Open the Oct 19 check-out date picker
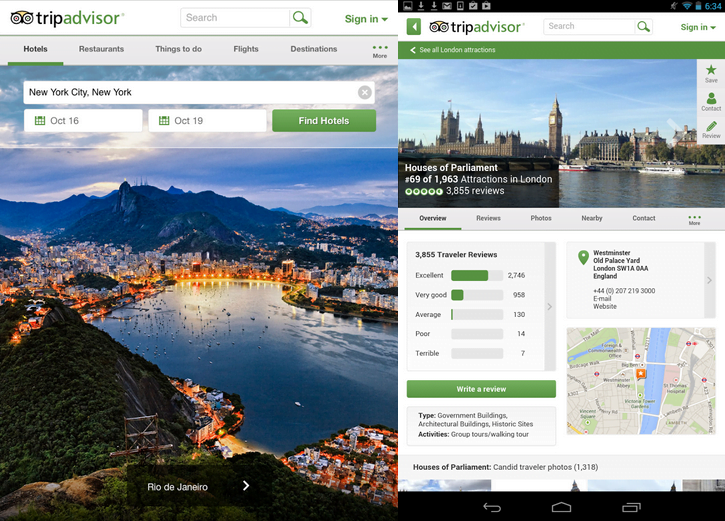 coord(207,121)
